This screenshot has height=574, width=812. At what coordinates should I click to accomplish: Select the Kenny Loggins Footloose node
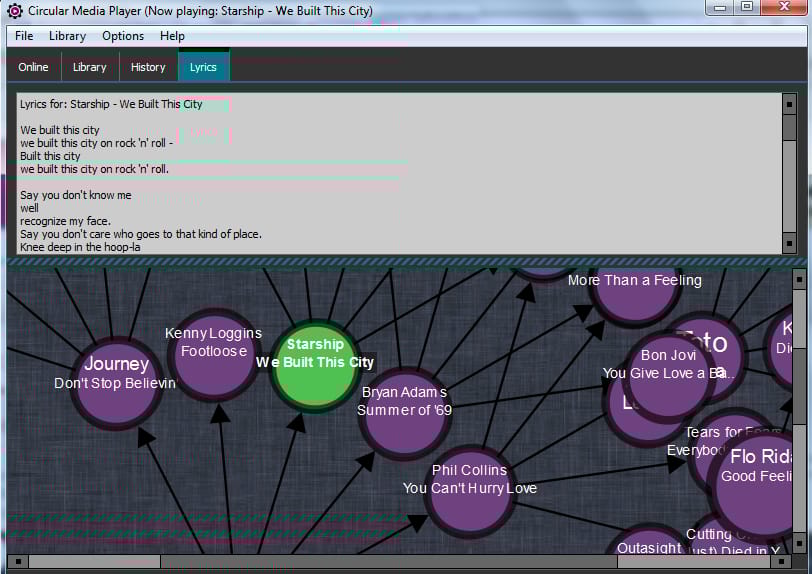click(213, 354)
